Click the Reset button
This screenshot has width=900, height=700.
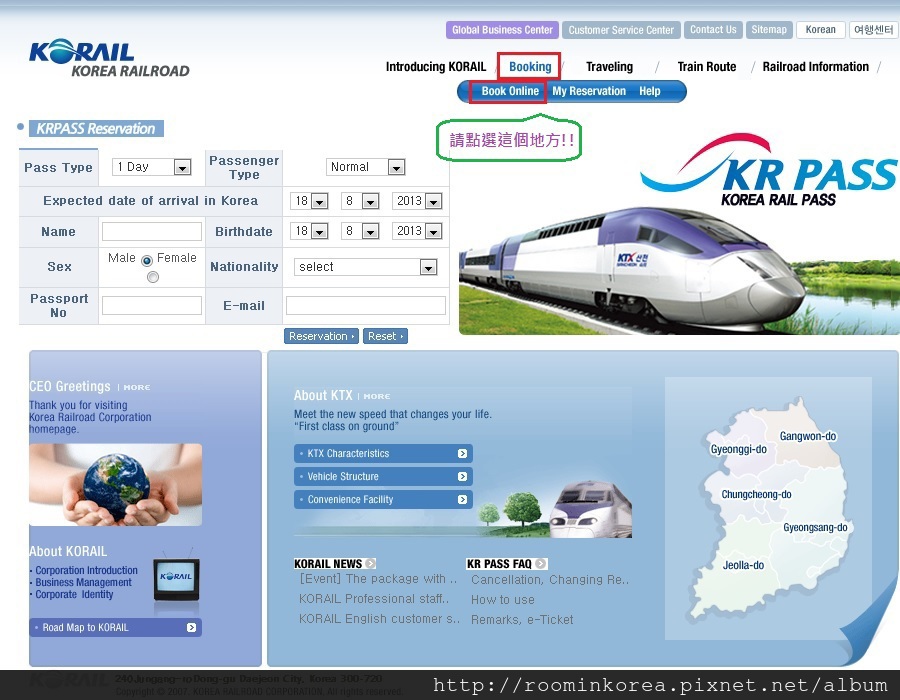point(385,336)
